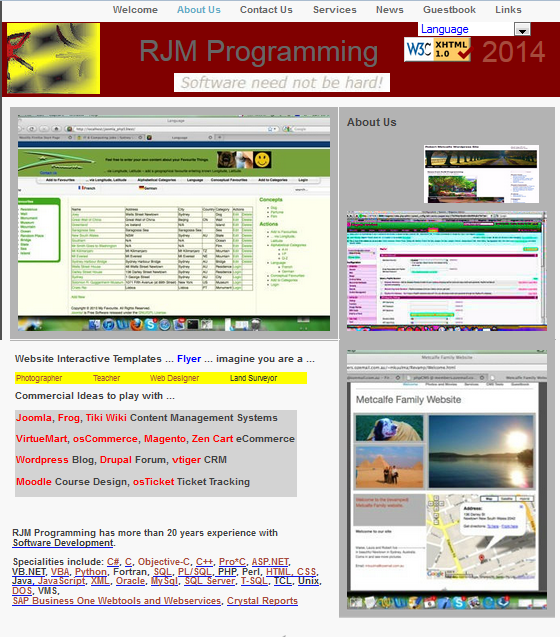Open the Guestbook page

click(x=449, y=10)
